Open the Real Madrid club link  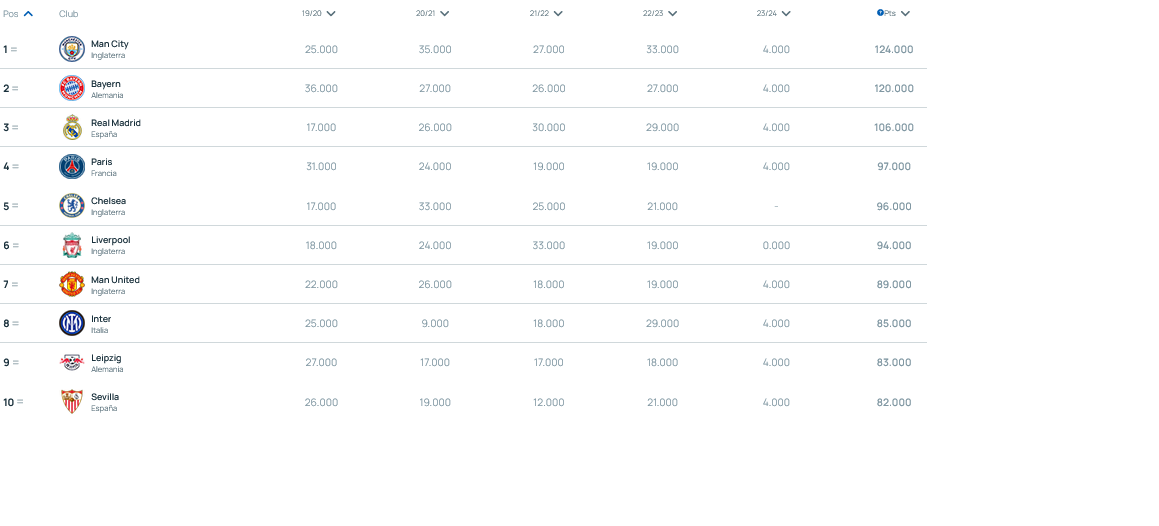point(115,123)
